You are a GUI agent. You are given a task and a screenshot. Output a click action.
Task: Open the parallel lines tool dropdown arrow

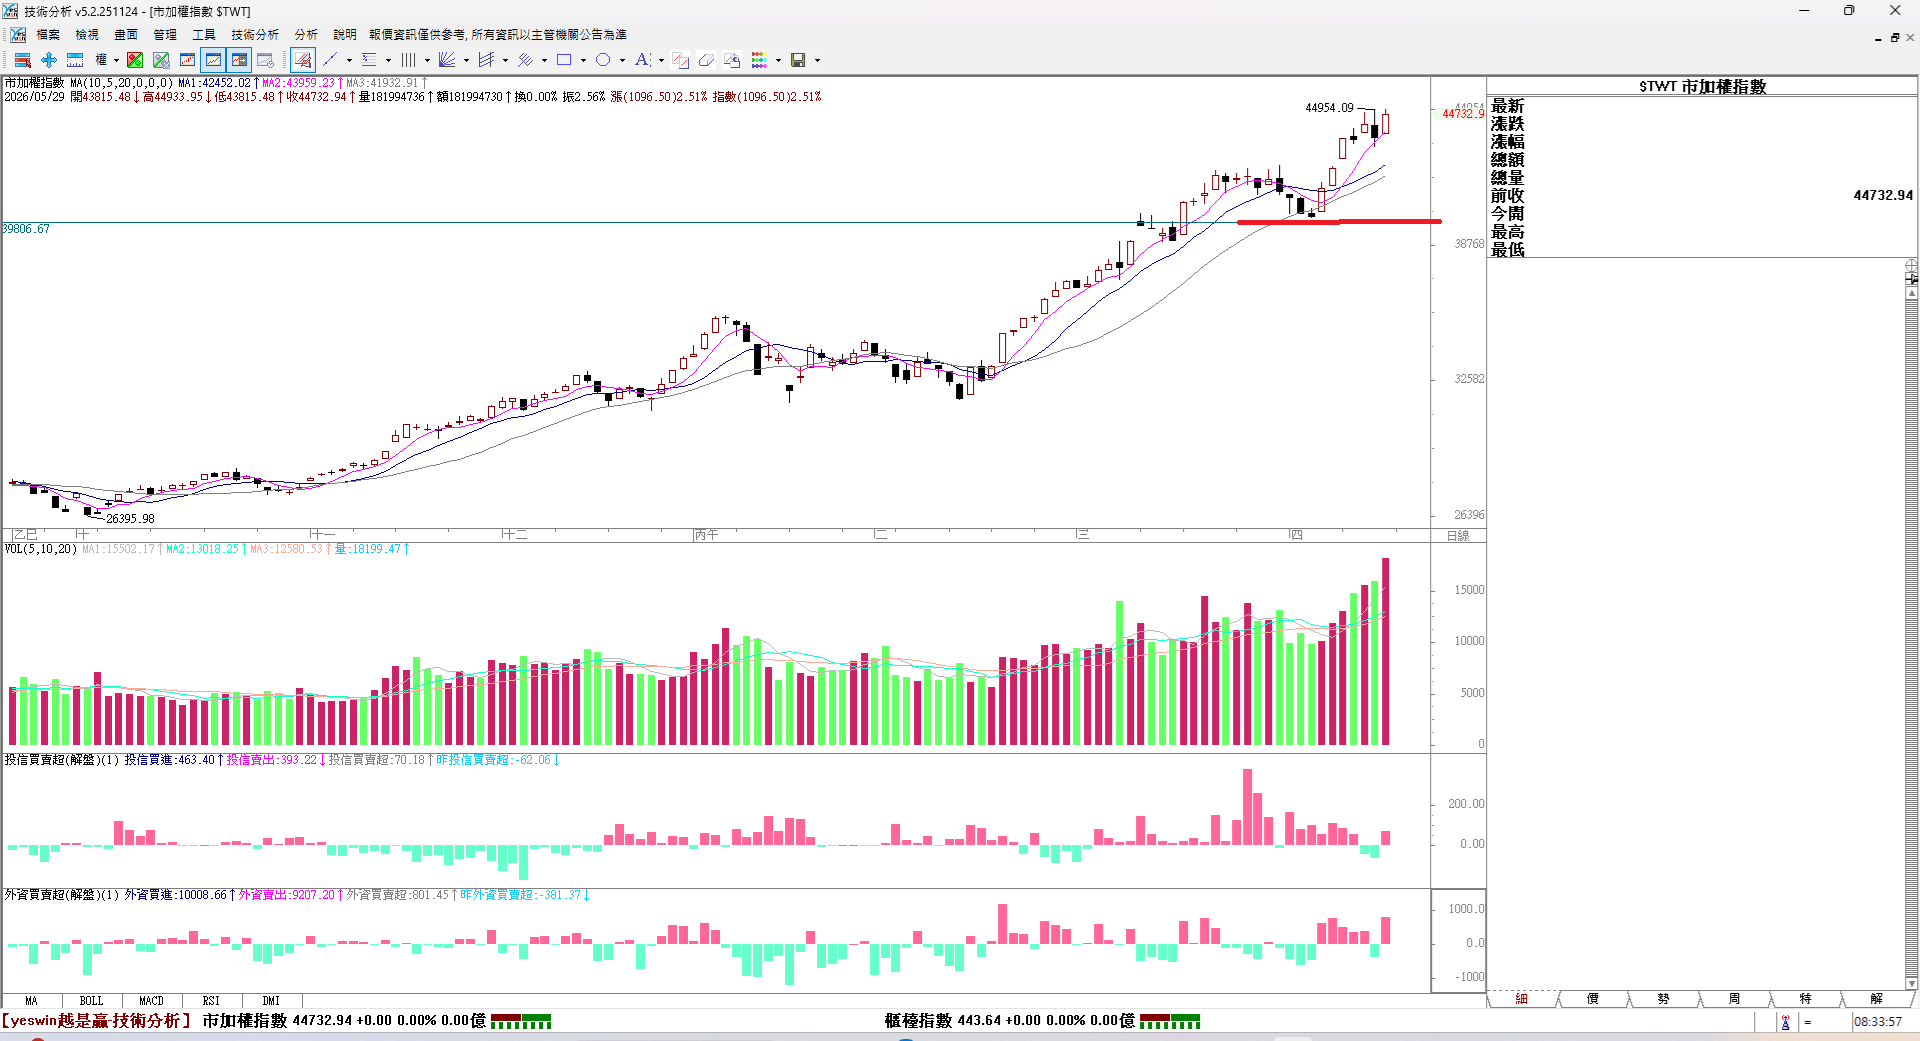544,60
